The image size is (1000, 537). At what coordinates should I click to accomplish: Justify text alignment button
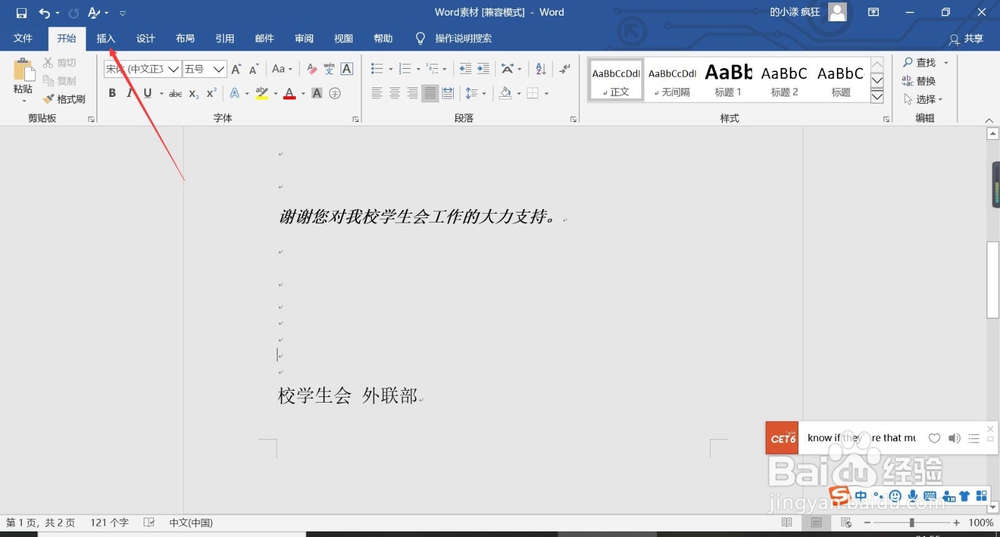(430, 94)
